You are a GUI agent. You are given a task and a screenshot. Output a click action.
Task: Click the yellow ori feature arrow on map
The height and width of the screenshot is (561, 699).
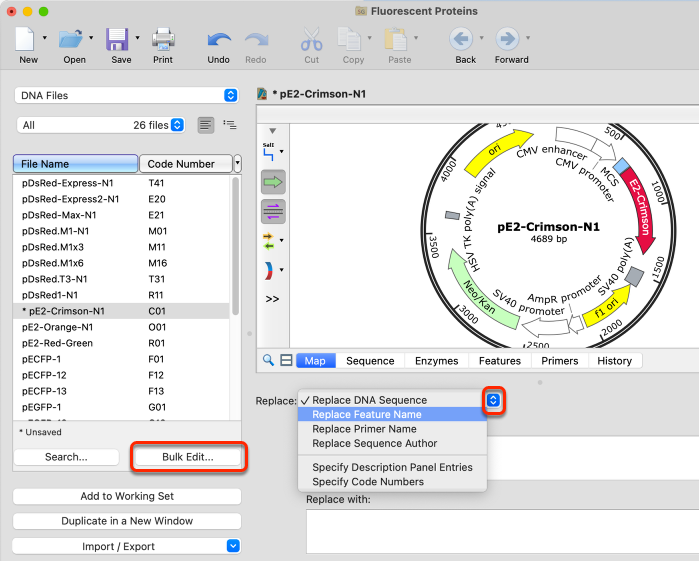tap(496, 151)
